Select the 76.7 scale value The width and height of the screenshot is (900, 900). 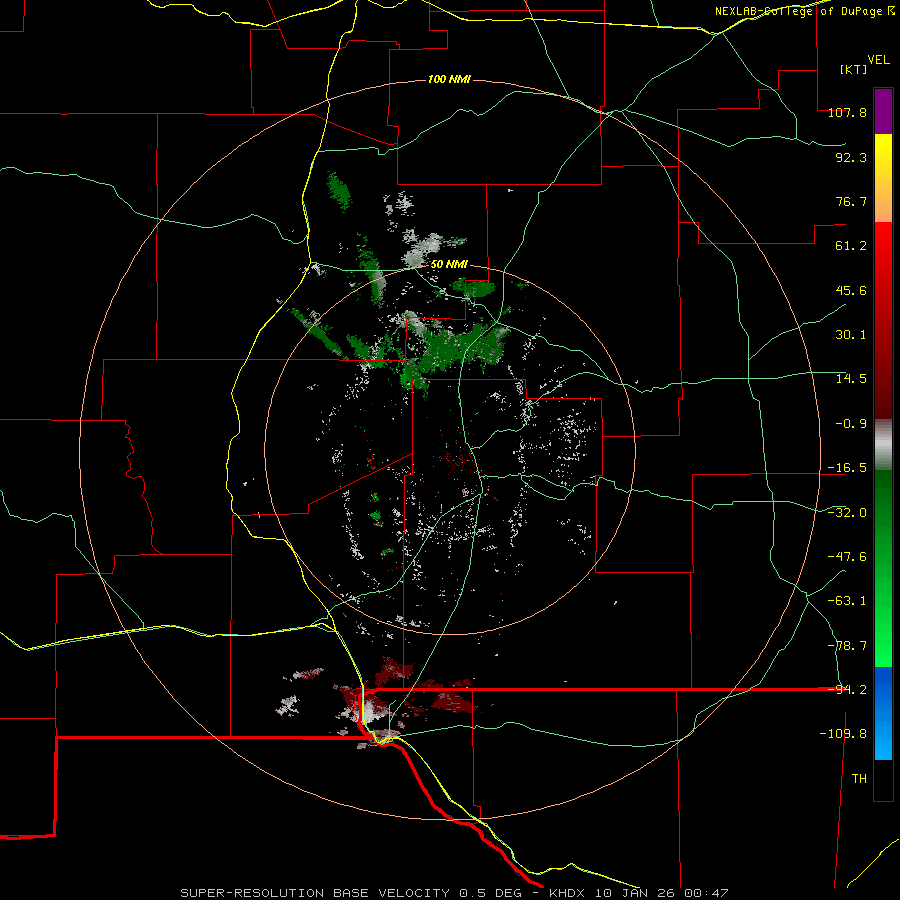[x=851, y=201]
